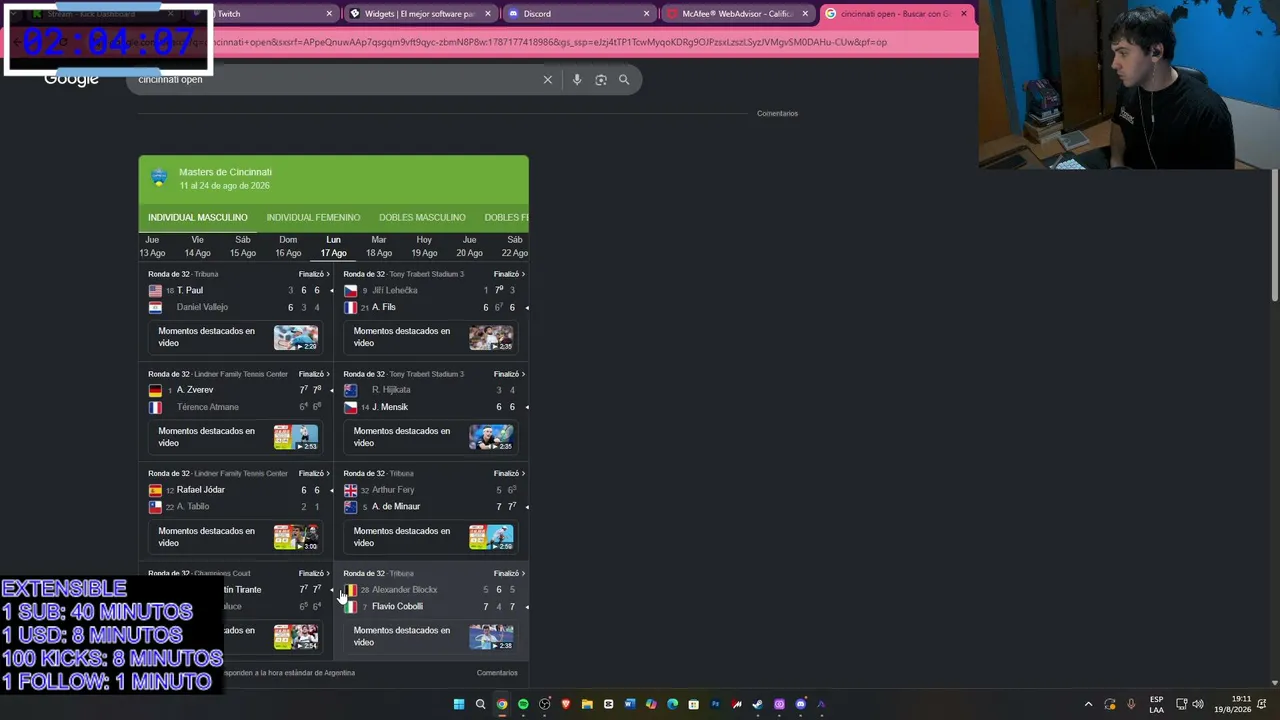Click the magnifying glass search button

tap(624, 80)
